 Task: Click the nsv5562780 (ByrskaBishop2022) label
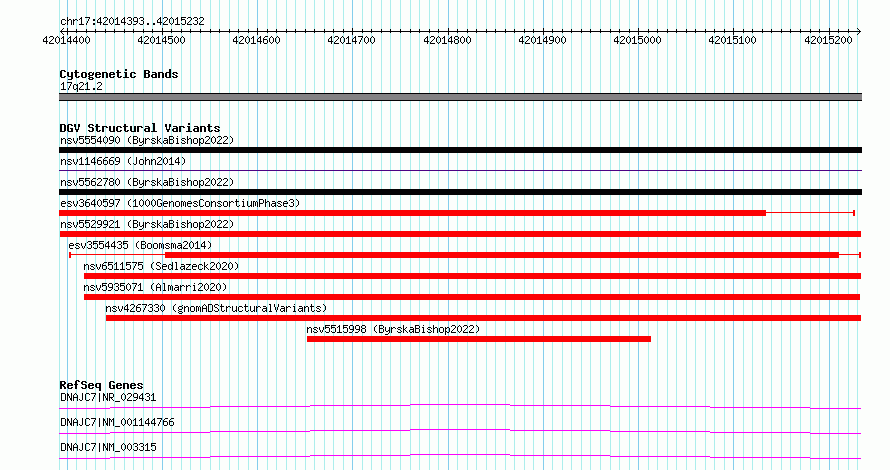147,182
